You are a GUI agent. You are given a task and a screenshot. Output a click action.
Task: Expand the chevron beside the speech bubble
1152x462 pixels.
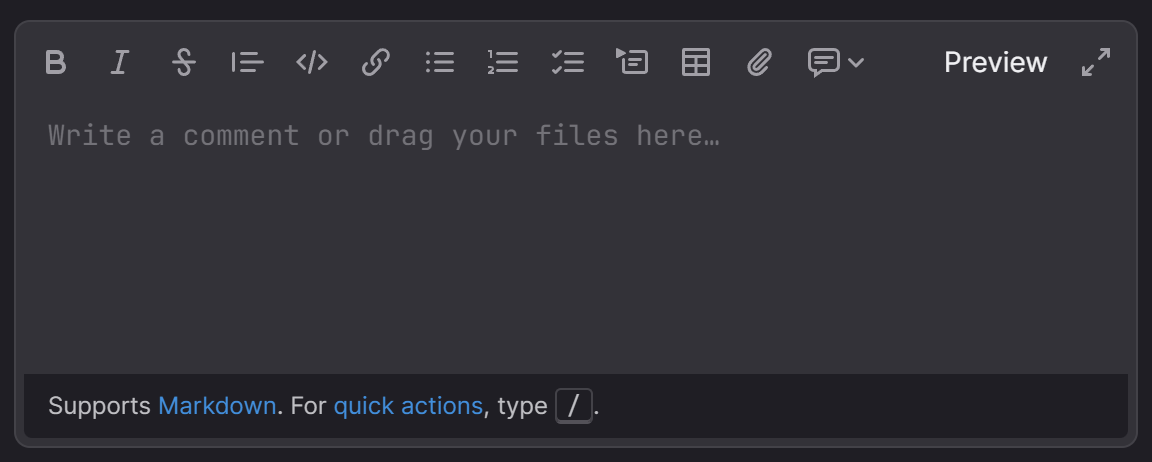click(x=855, y=63)
